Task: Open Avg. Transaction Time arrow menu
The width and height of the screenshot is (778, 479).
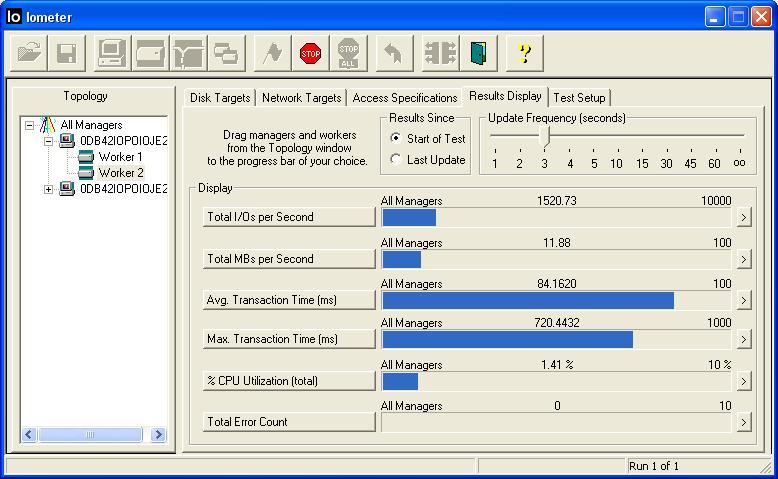Action: [x=743, y=300]
